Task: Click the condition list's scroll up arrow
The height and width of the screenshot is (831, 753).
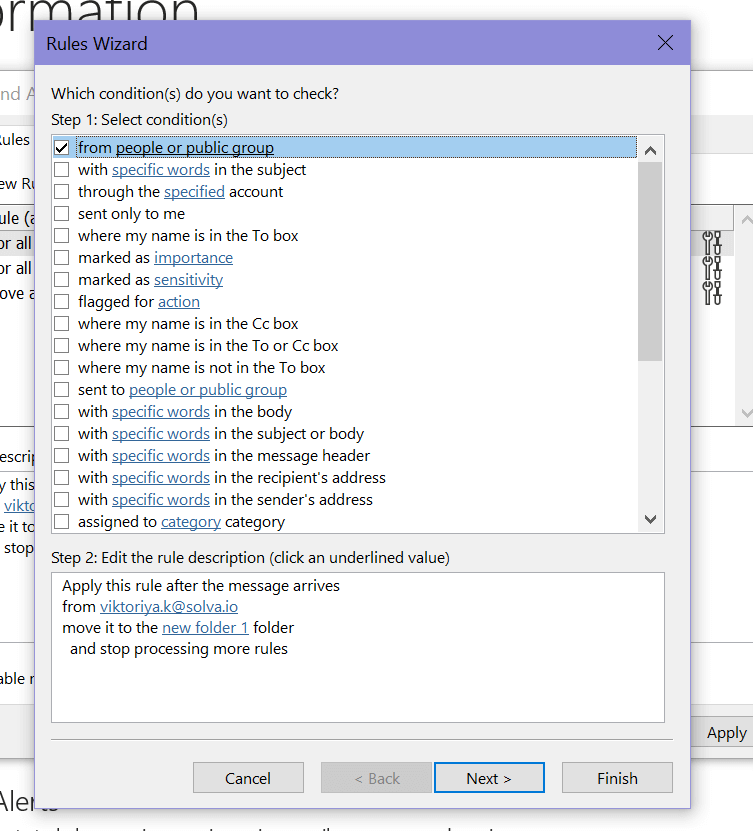Action: (650, 150)
